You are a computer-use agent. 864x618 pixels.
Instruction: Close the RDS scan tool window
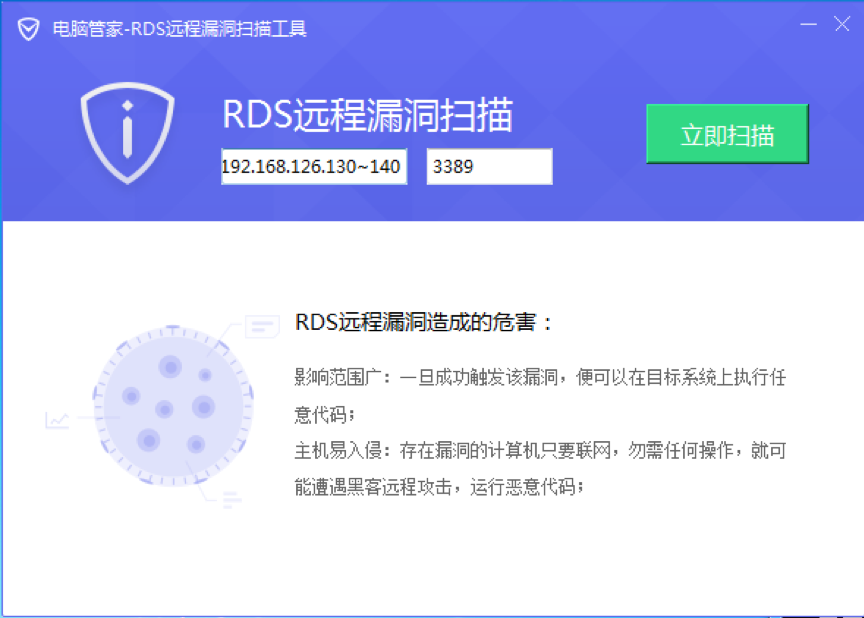(x=842, y=24)
